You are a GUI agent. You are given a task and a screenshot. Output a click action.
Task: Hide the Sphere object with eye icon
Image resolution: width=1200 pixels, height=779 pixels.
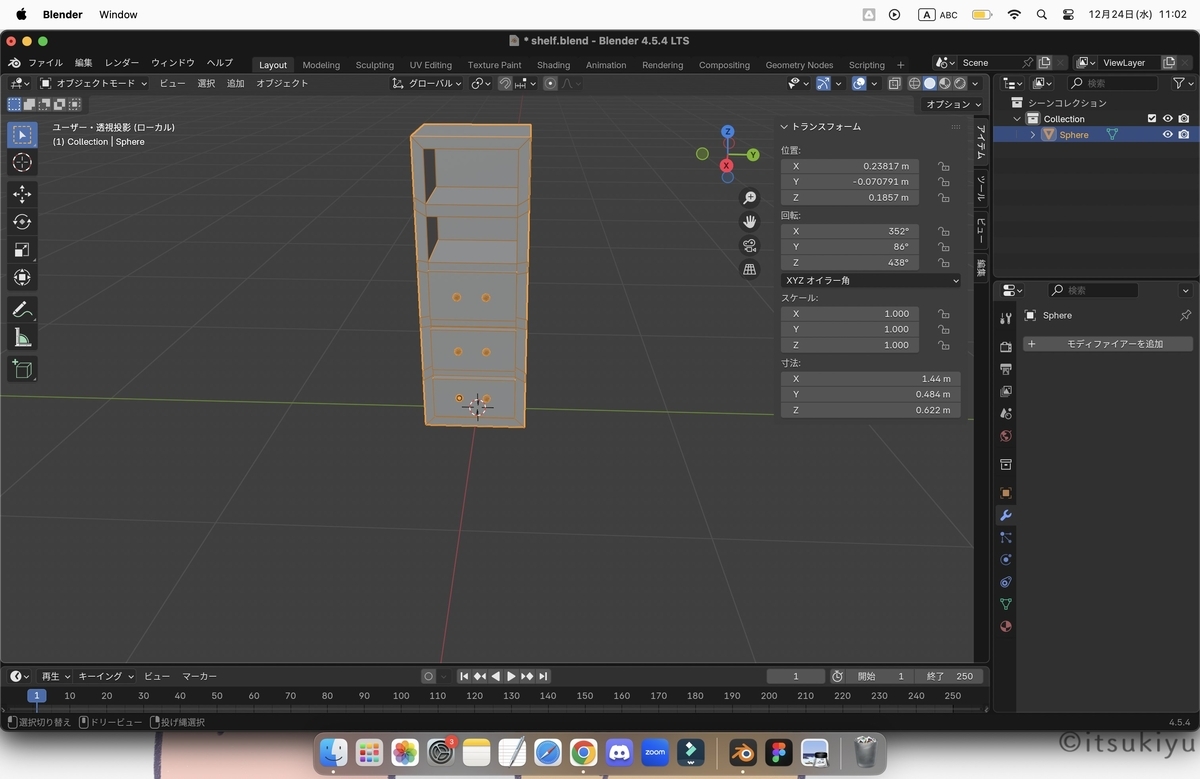point(1167,134)
